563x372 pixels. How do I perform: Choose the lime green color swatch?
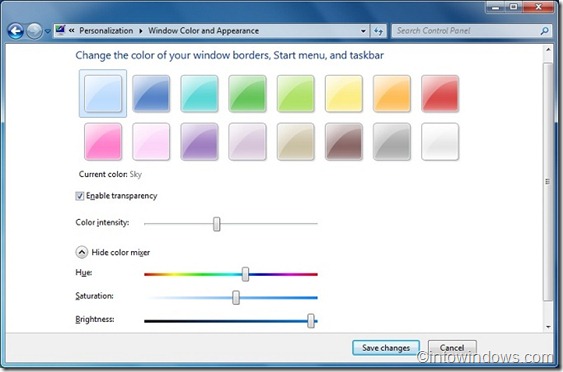[296, 93]
